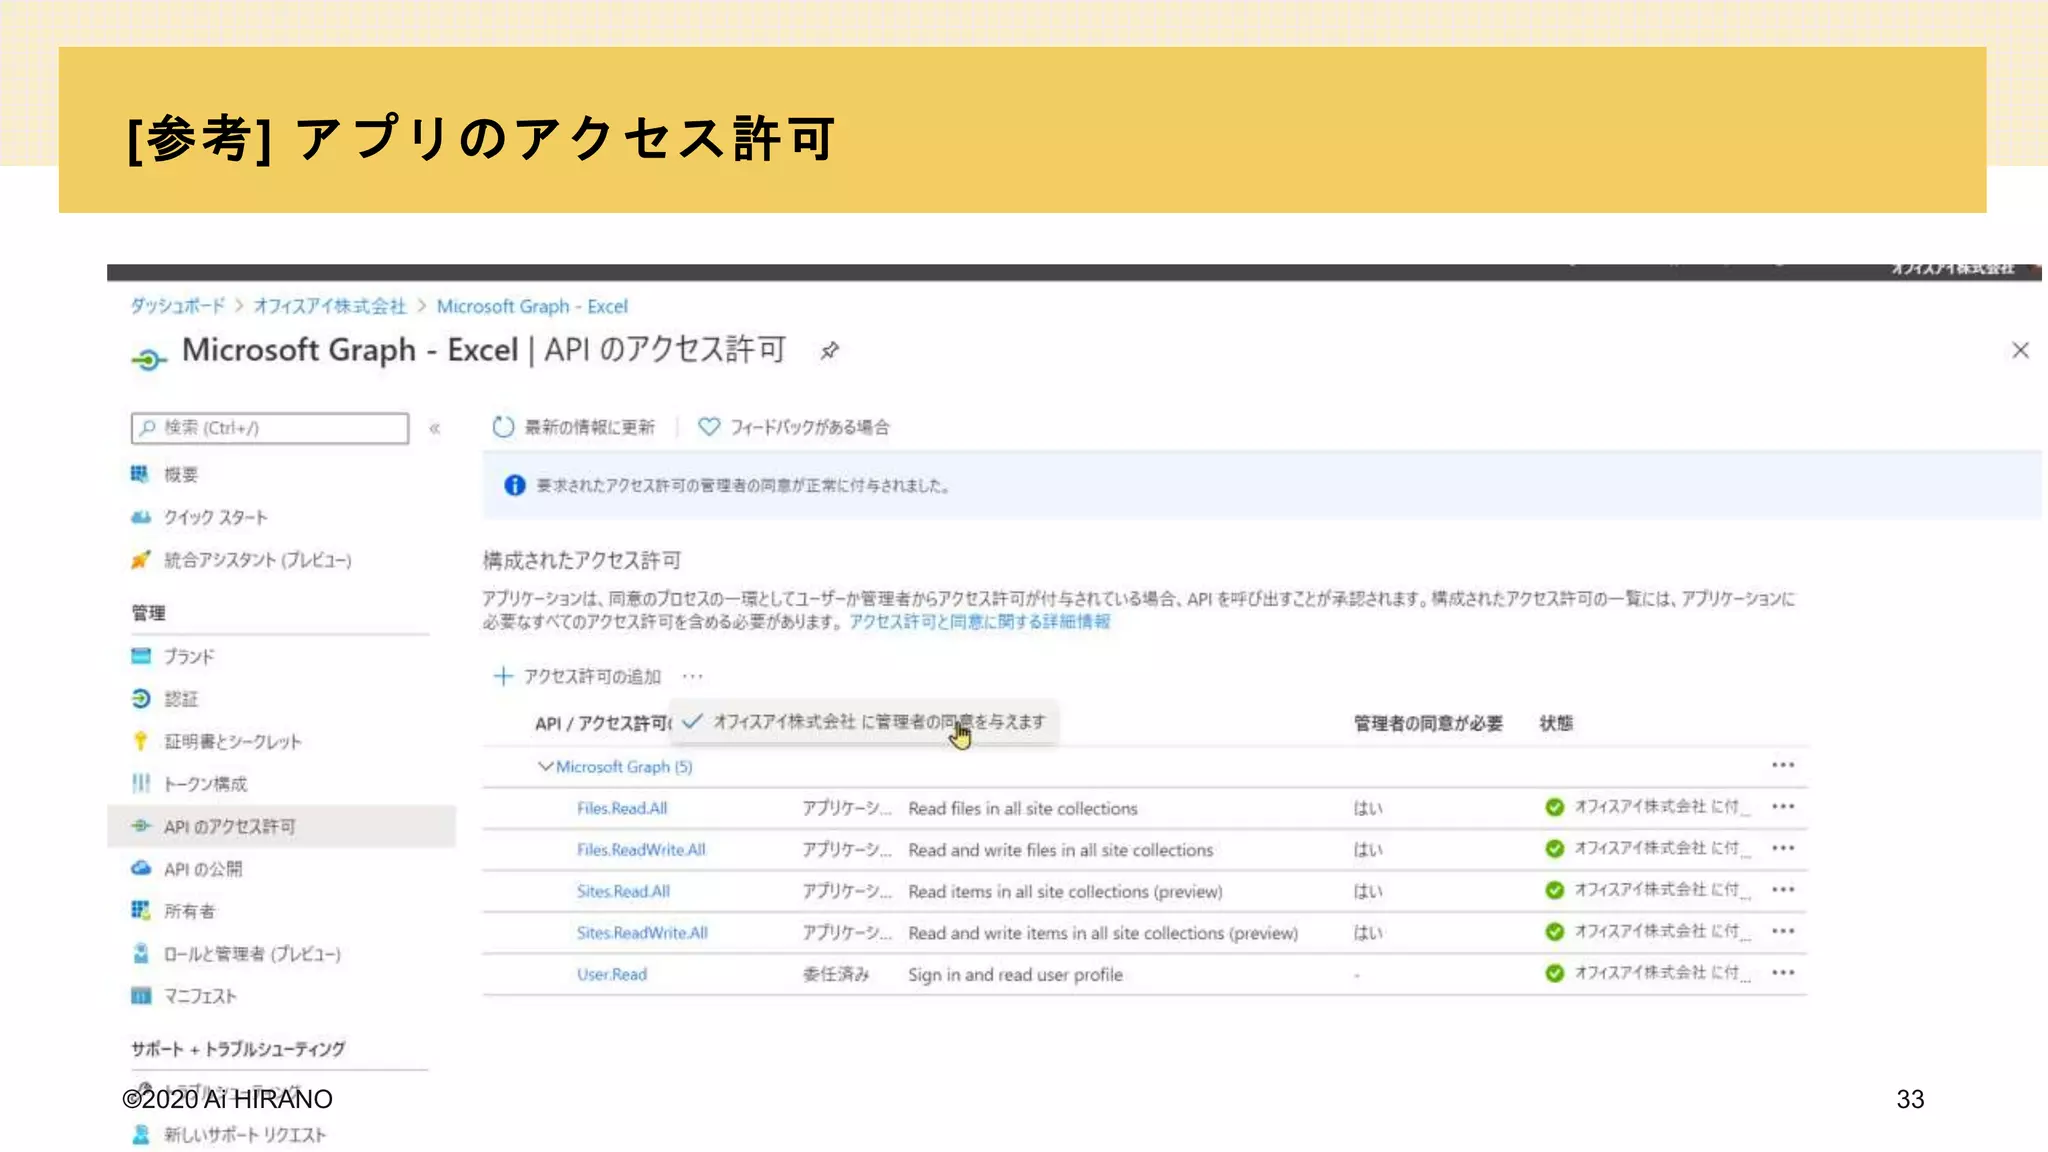Viewport: 2048px width, 1152px height.
Task: Open the ellipsis menu for Sites.ReadWrite.All row
Action: click(x=1783, y=931)
